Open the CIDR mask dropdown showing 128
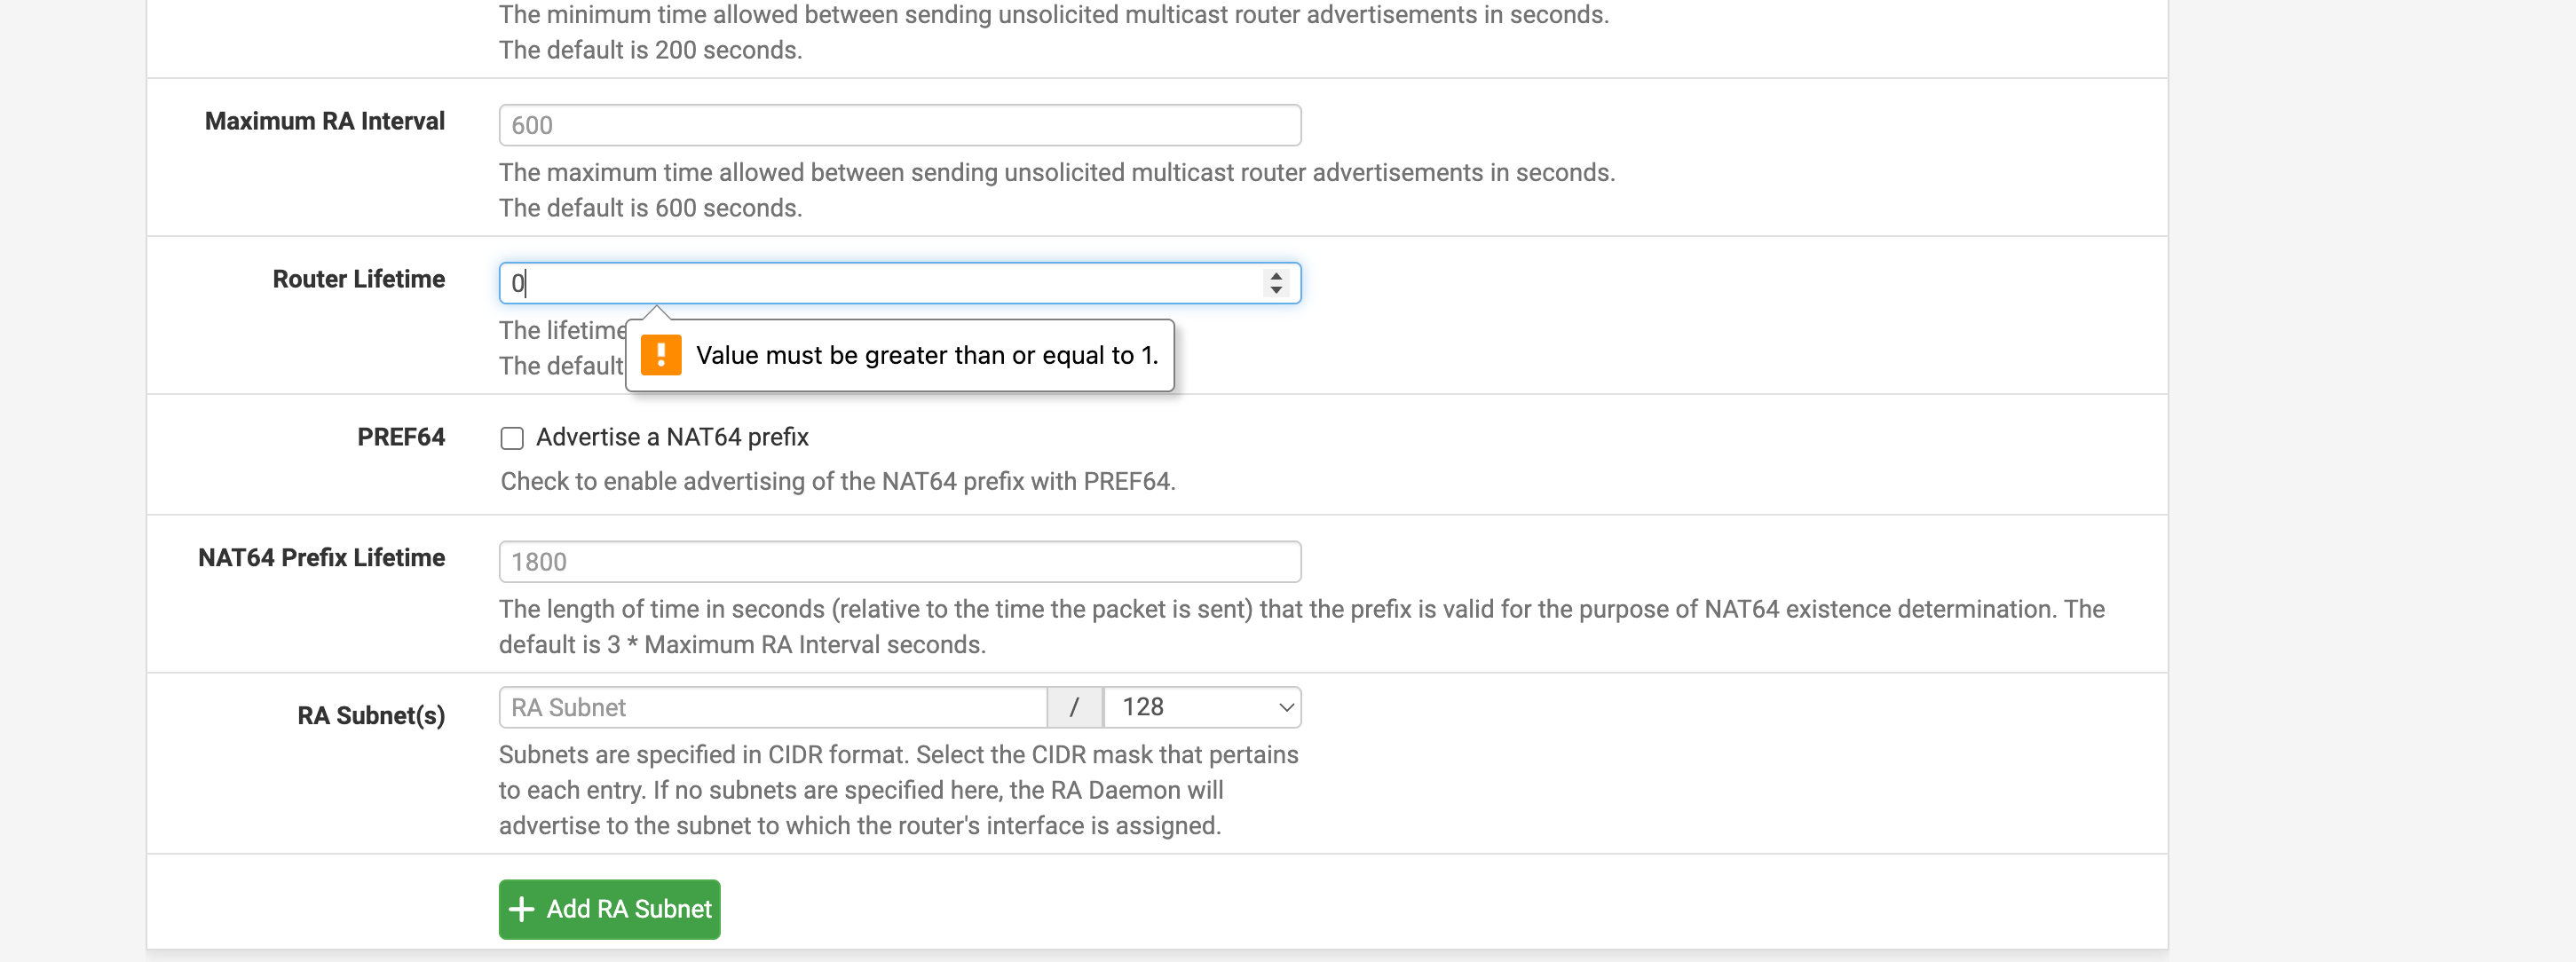The height and width of the screenshot is (962, 2576). pyautogui.click(x=1202, y=707)
